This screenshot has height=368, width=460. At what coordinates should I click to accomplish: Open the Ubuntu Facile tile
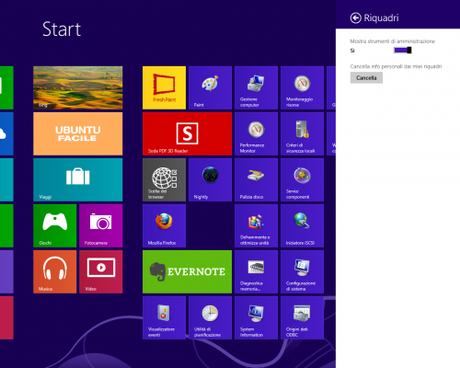pos(78,134)
